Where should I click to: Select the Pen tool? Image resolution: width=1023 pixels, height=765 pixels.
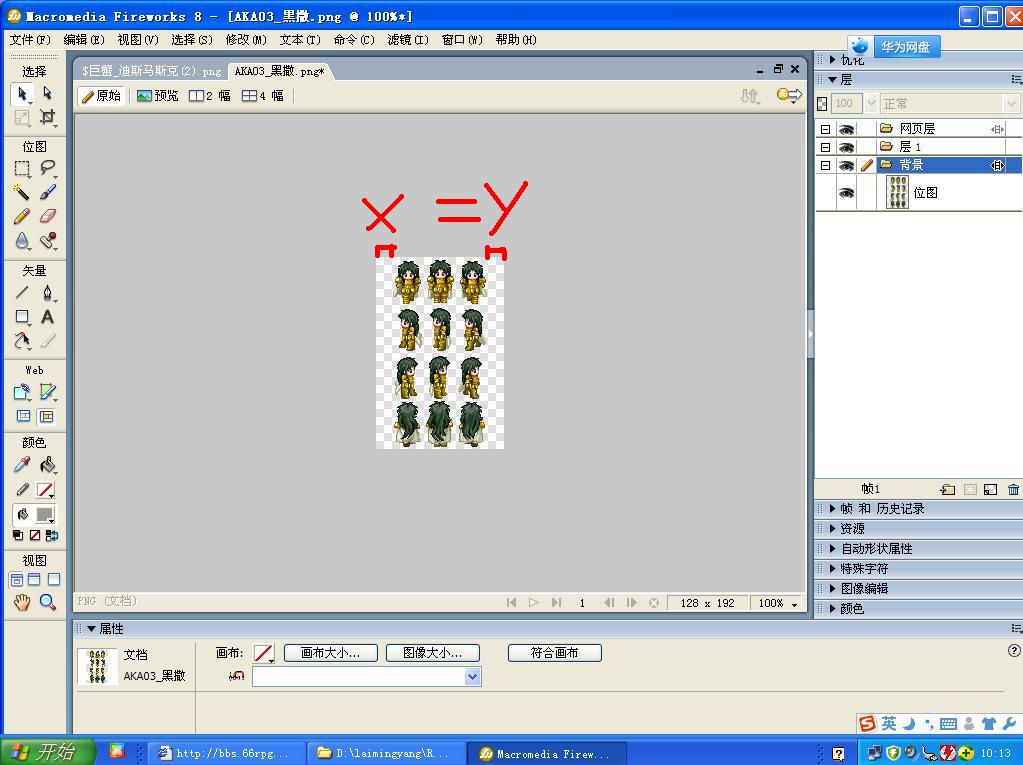(47, 292)
